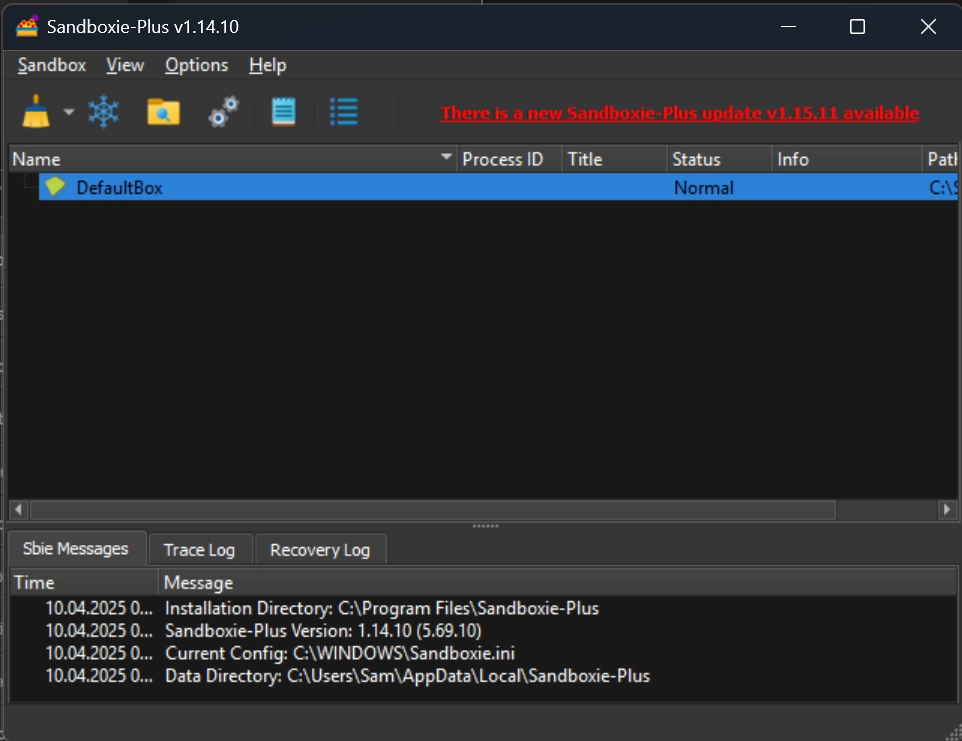Viewport: 962px width, 741px height.
Task: Toggle the snowflake suspend-all icon
Action: [103, 112]
